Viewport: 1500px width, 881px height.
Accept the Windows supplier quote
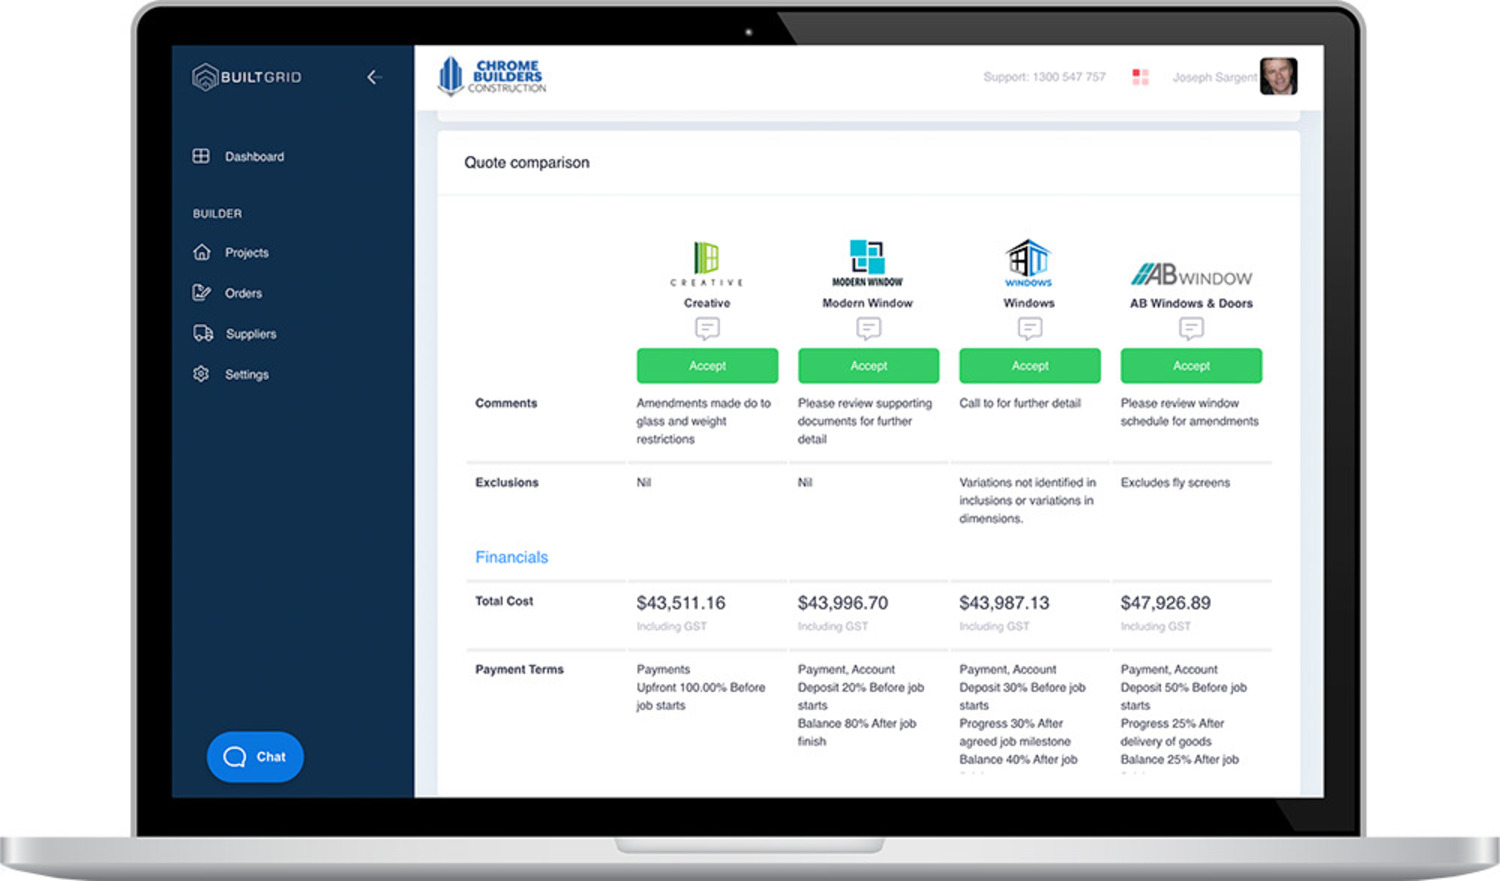1029,366
